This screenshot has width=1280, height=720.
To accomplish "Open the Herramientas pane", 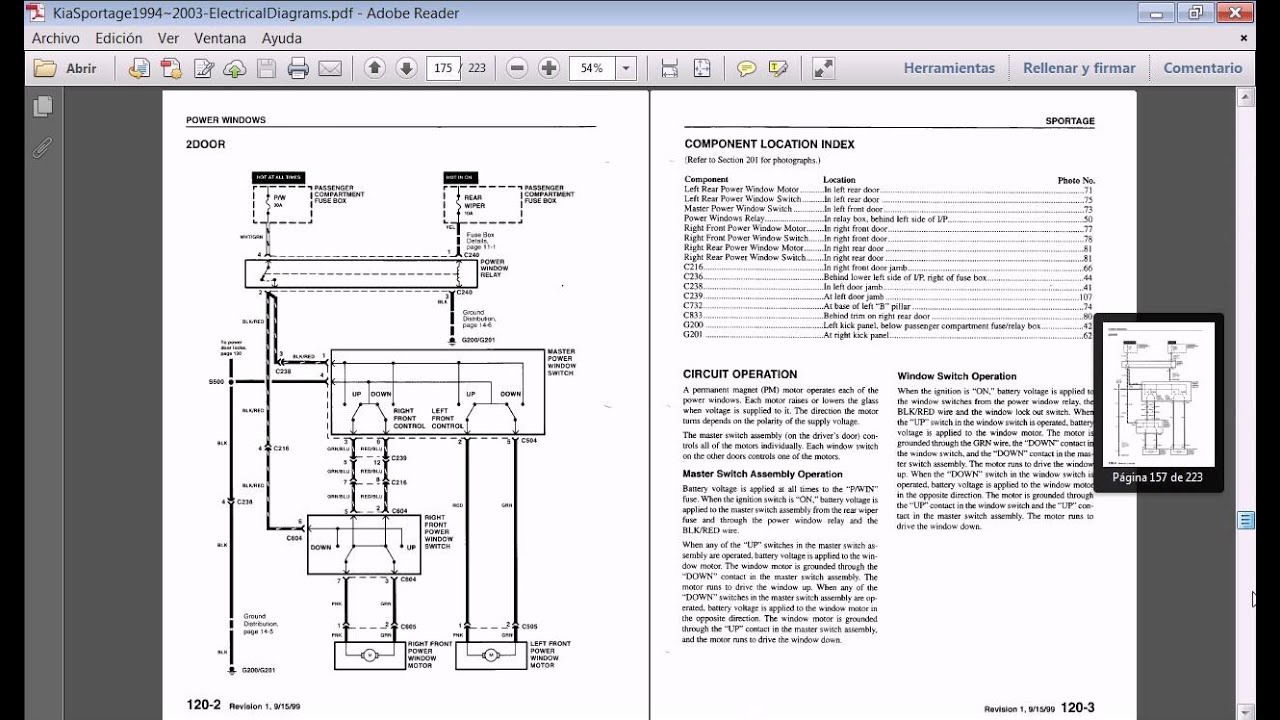I will [949, 68].
